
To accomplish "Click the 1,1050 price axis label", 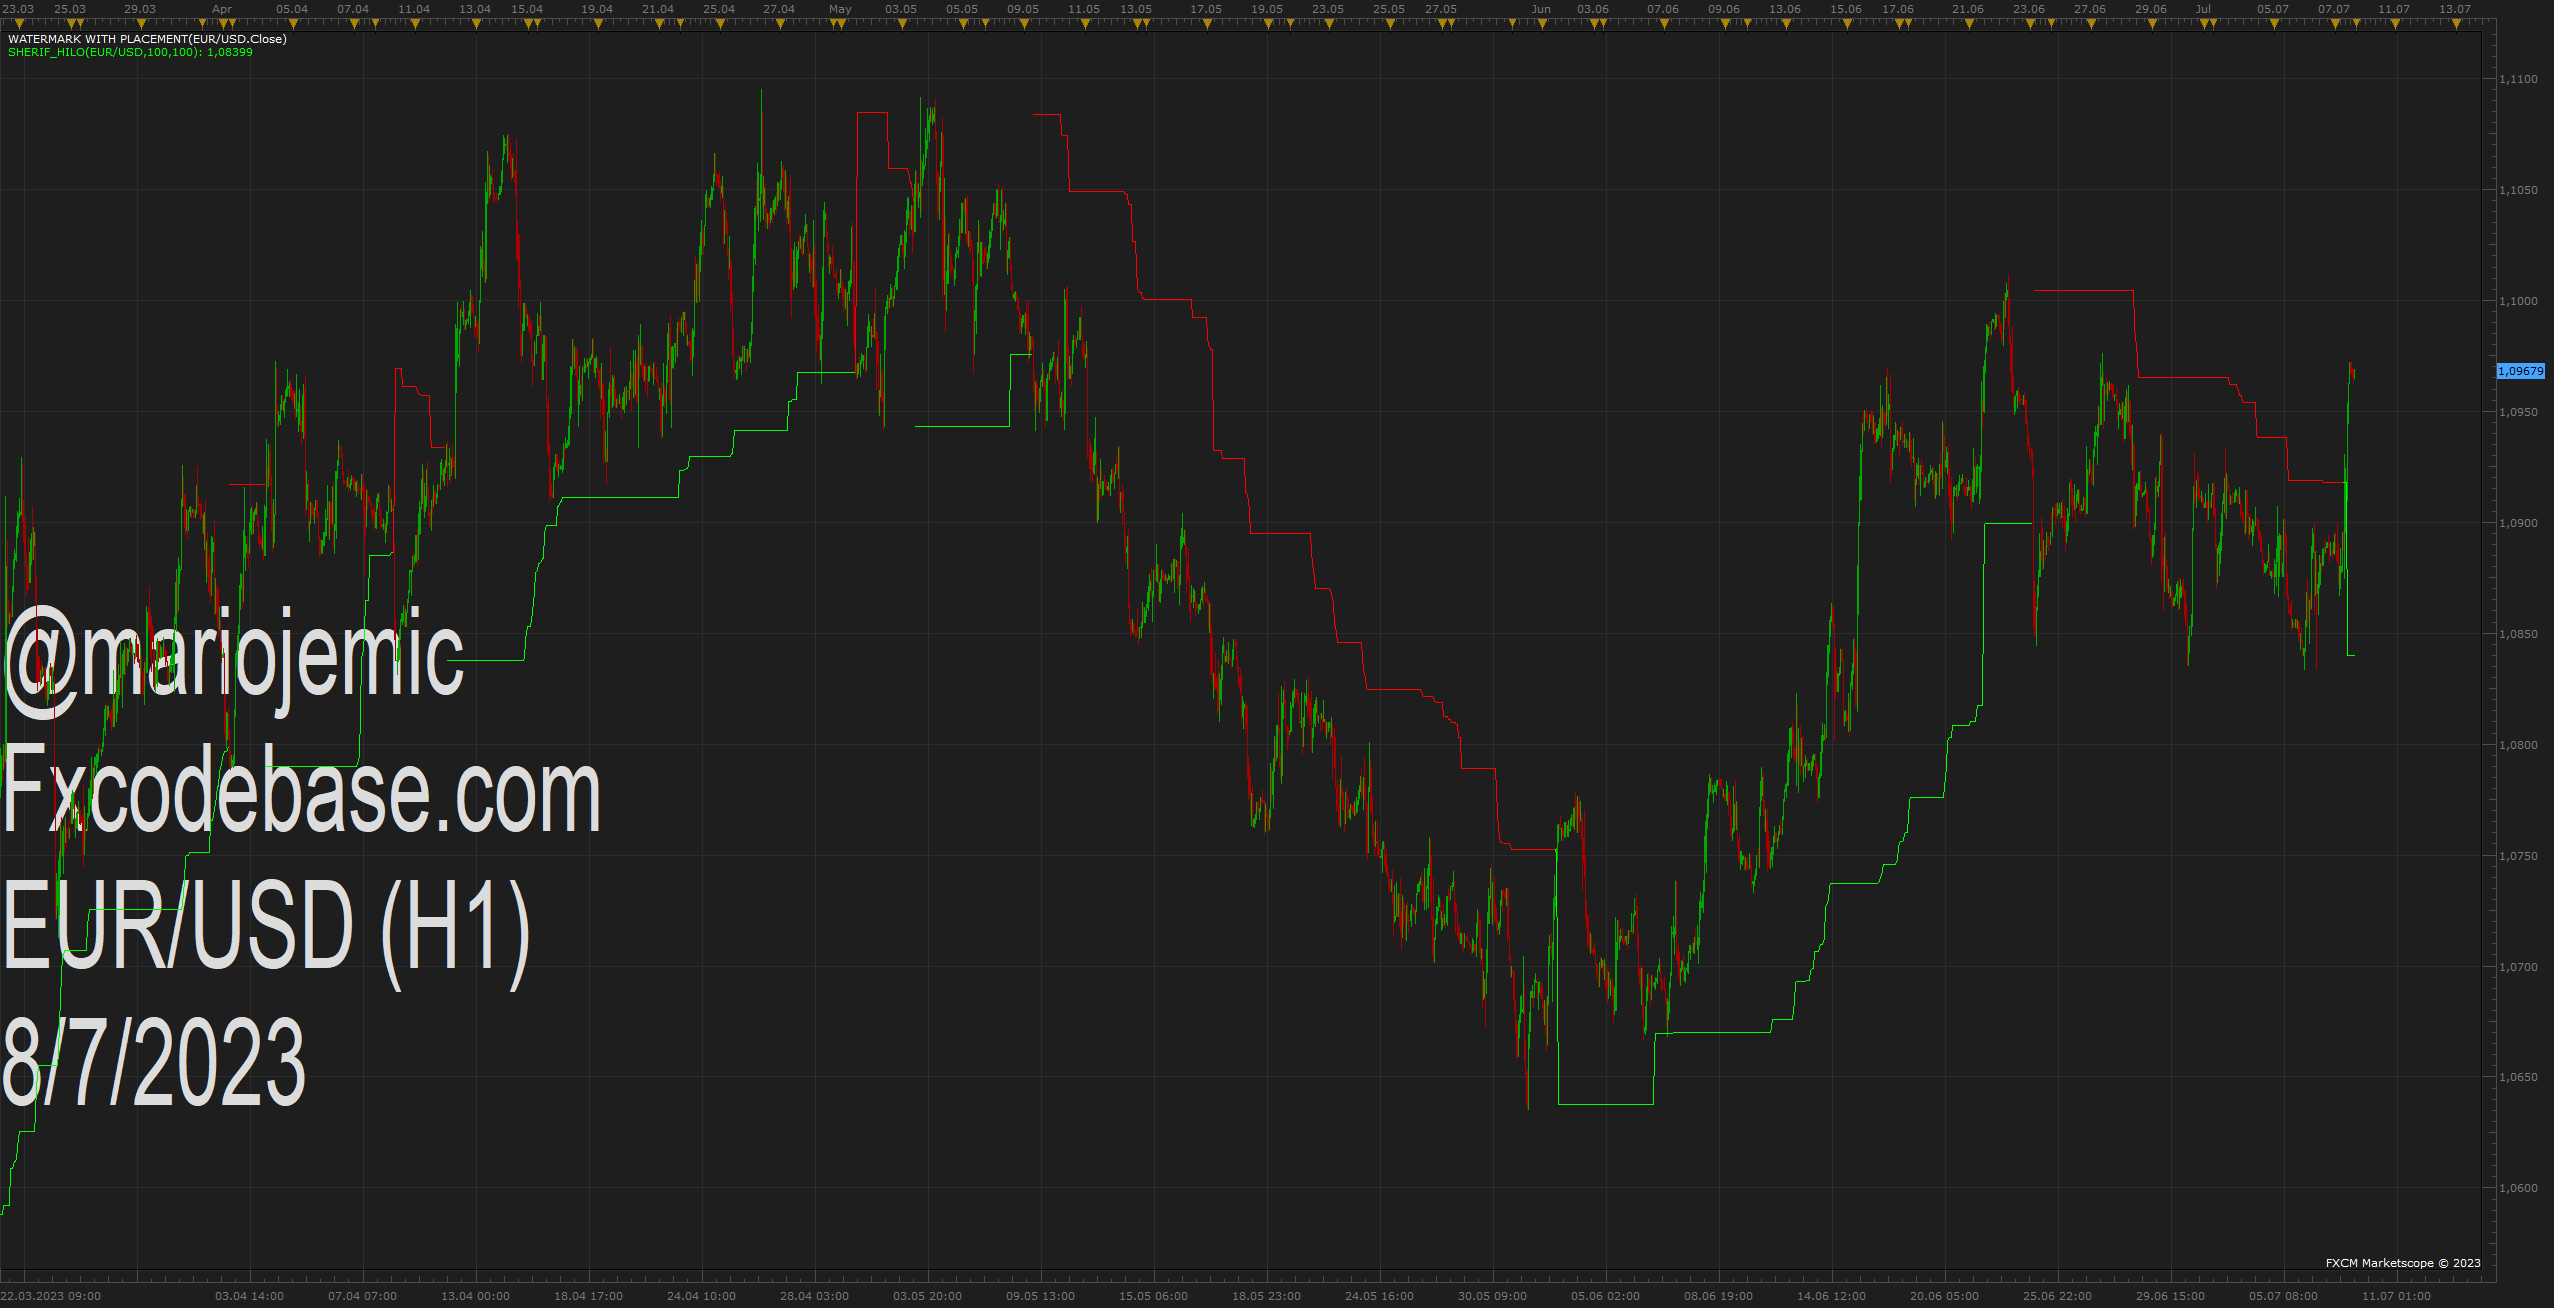I will coord(2518,190).
